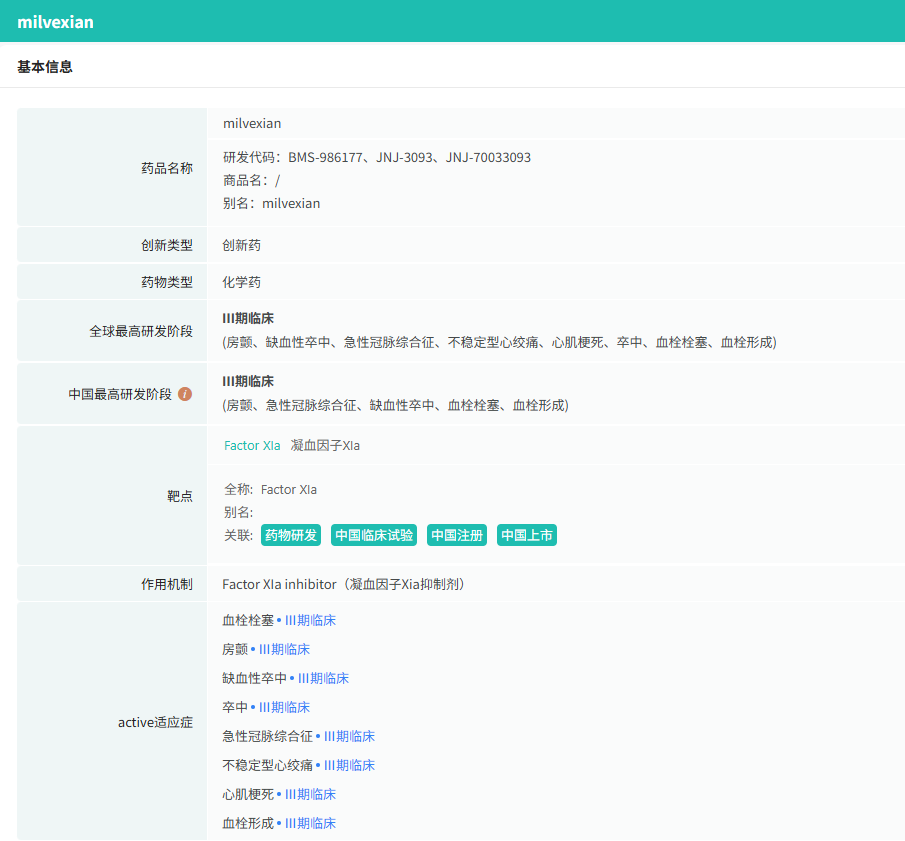Click the 凝血因子XIa target name text
The height and width of the screenshot is (841, 905).
[x=325, y=446]
